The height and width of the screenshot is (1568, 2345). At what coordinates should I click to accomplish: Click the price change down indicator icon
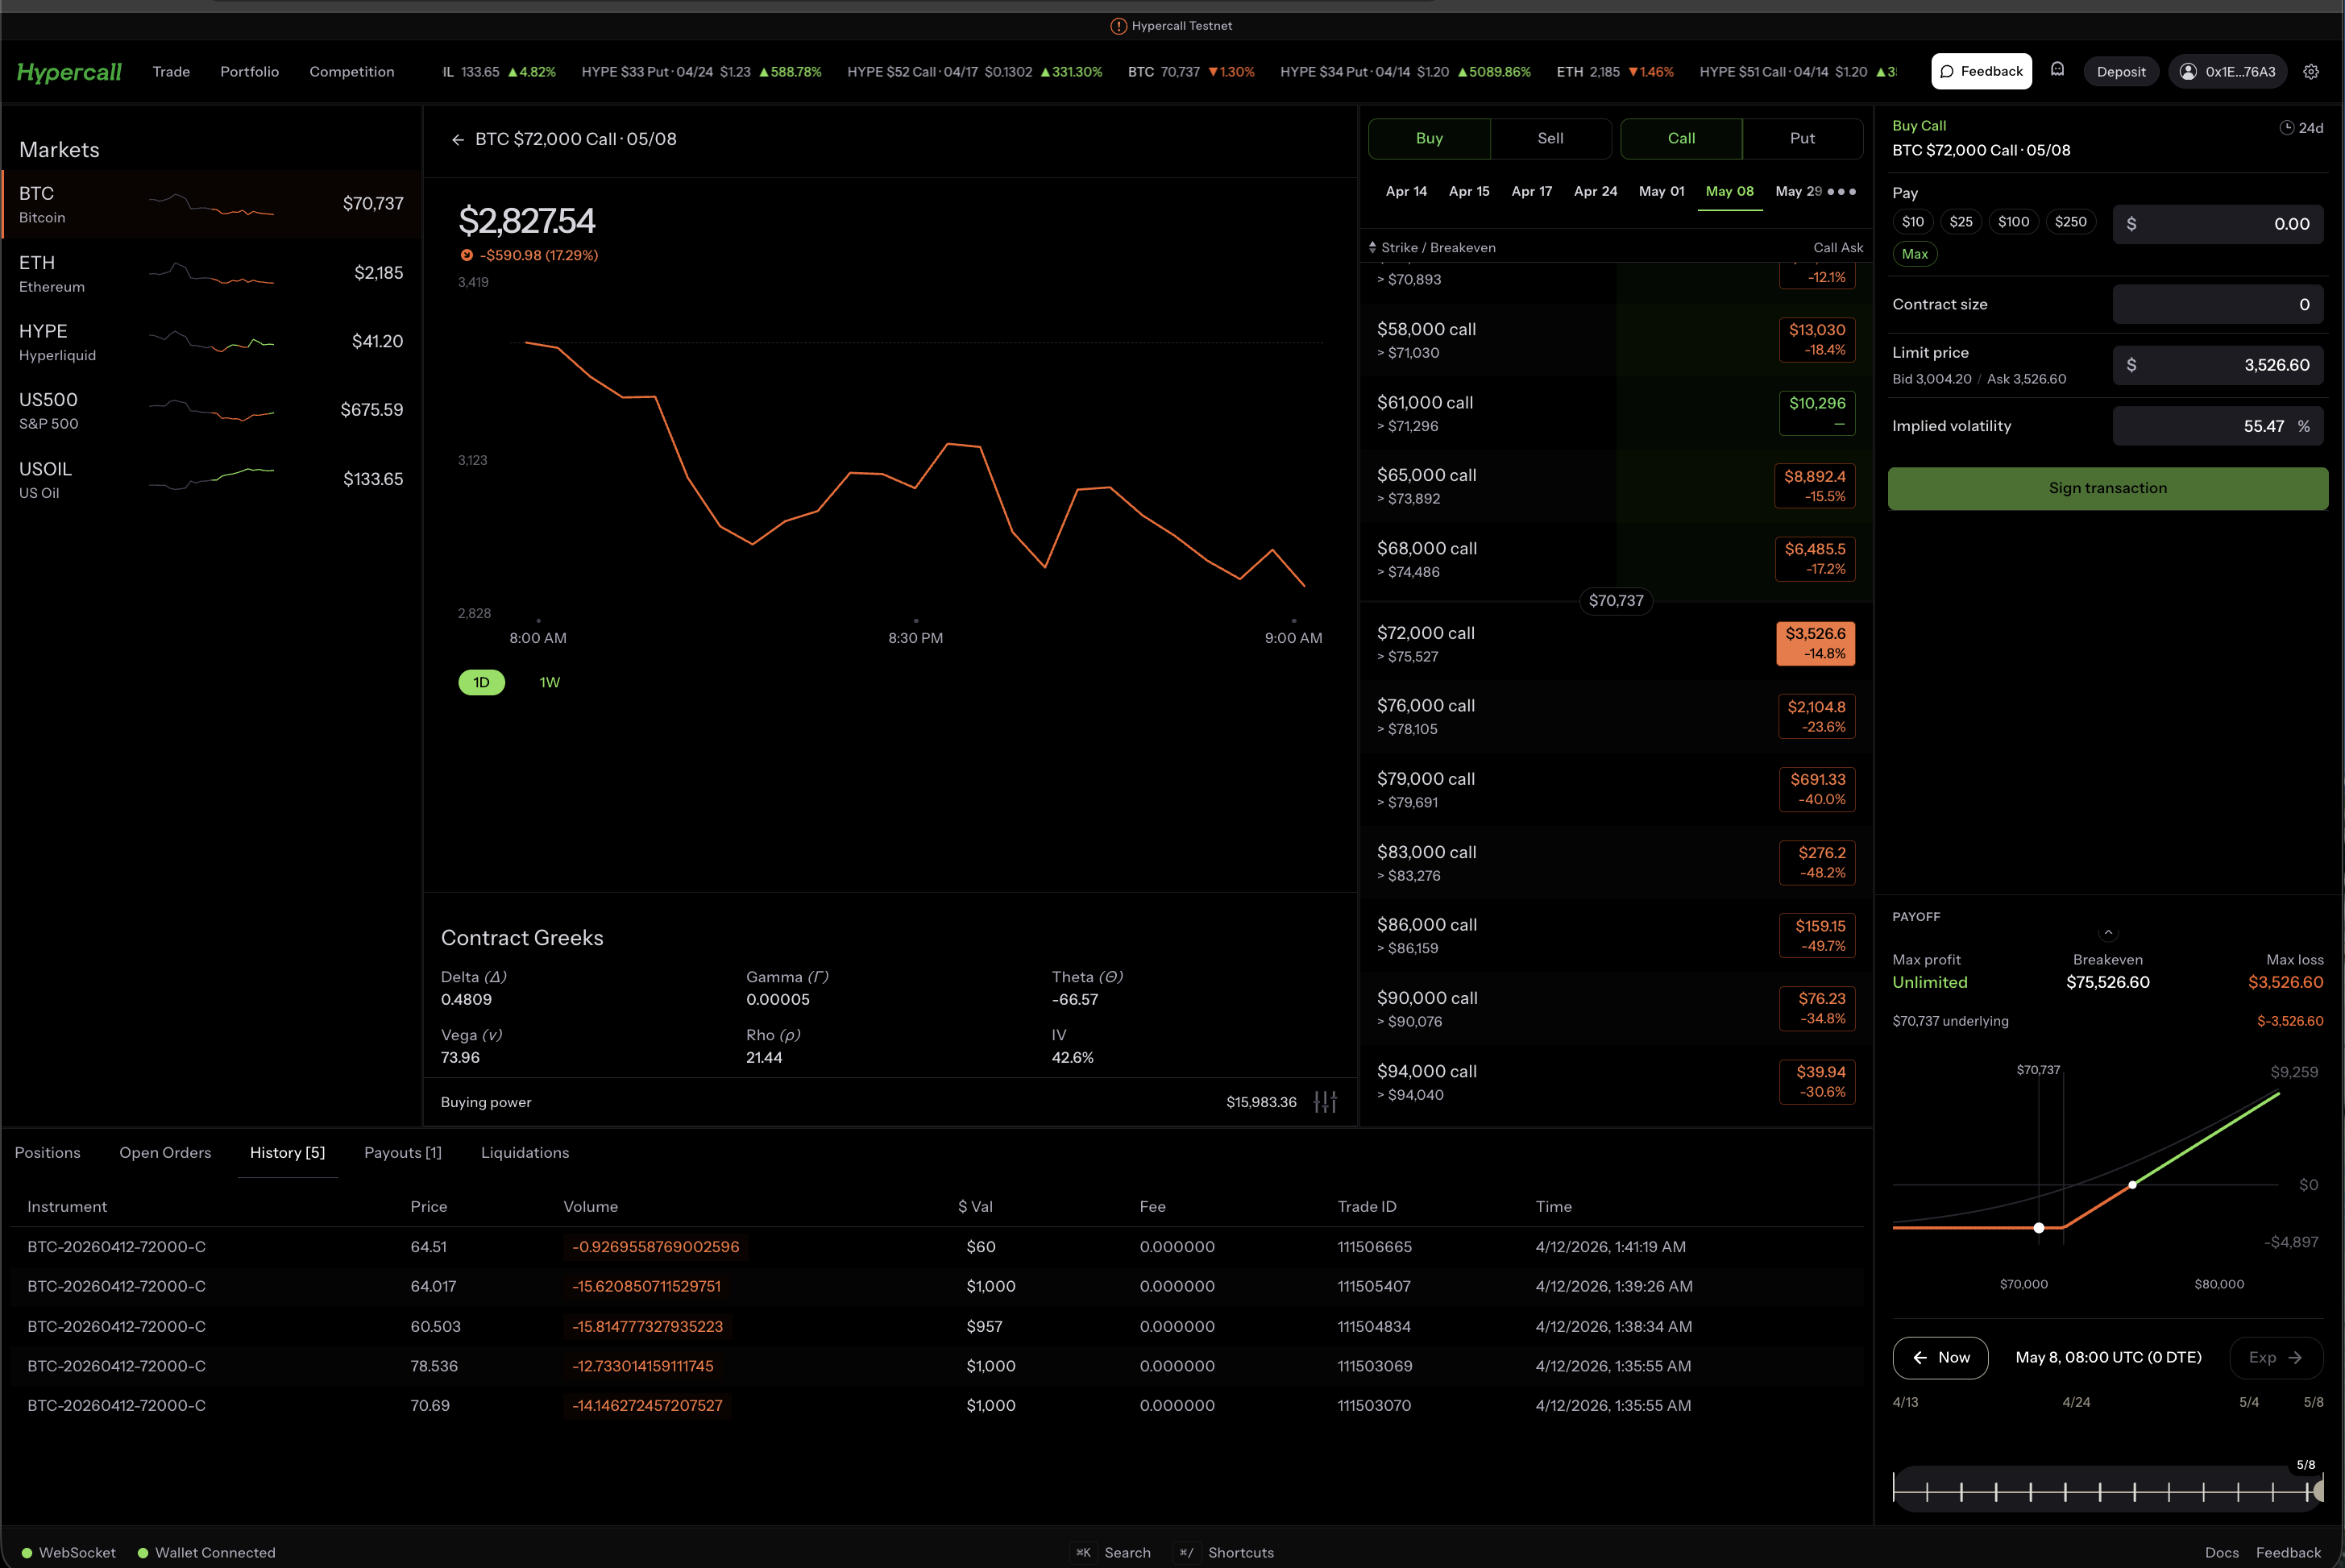point(466,255)
